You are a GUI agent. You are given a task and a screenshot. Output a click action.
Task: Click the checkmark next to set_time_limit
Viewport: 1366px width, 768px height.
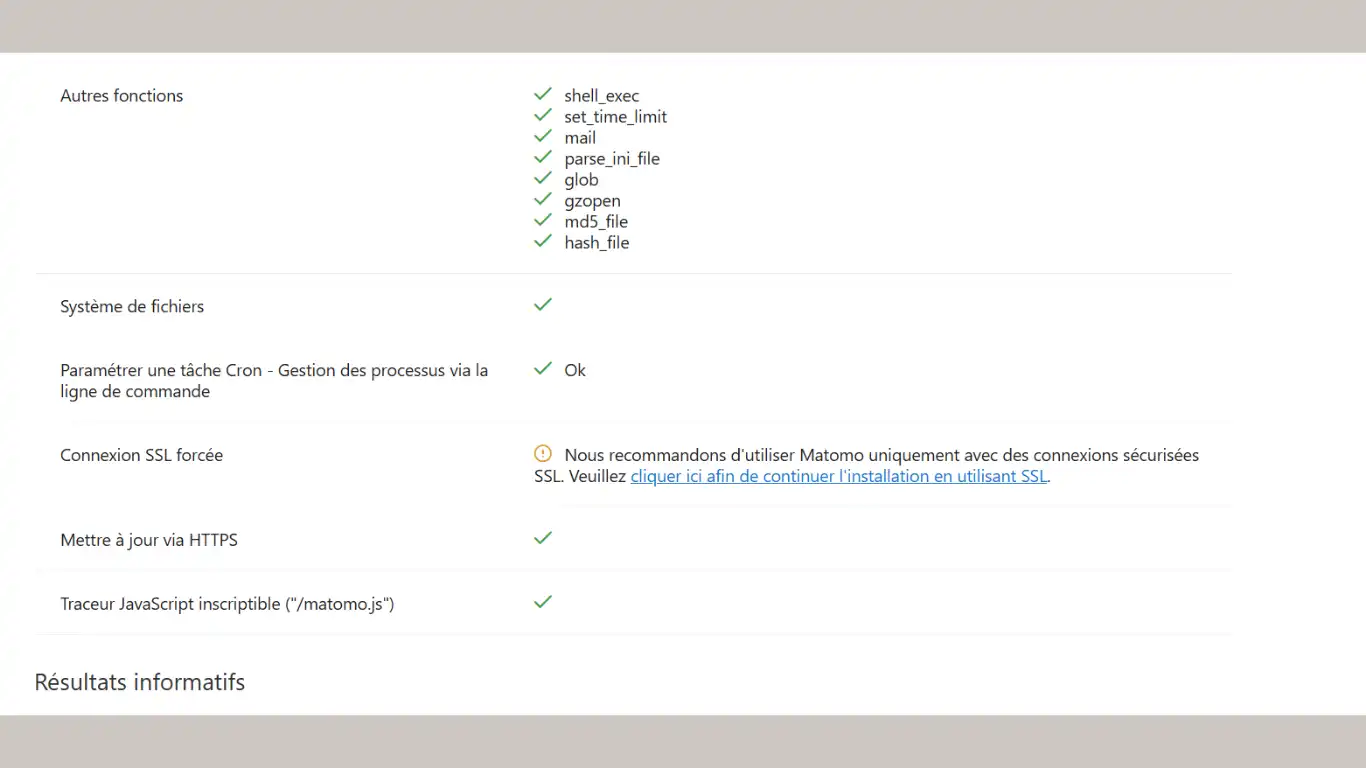click(543, 115)
